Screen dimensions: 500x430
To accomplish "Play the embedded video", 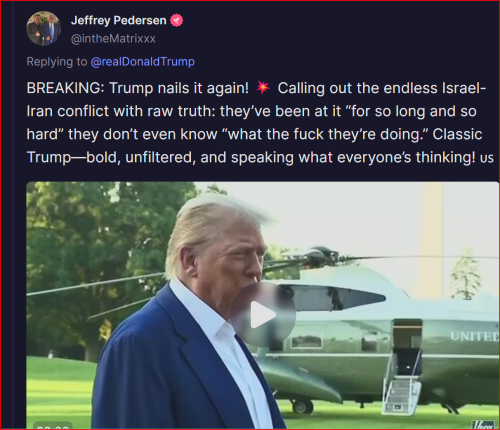I will tap(263, 315).
